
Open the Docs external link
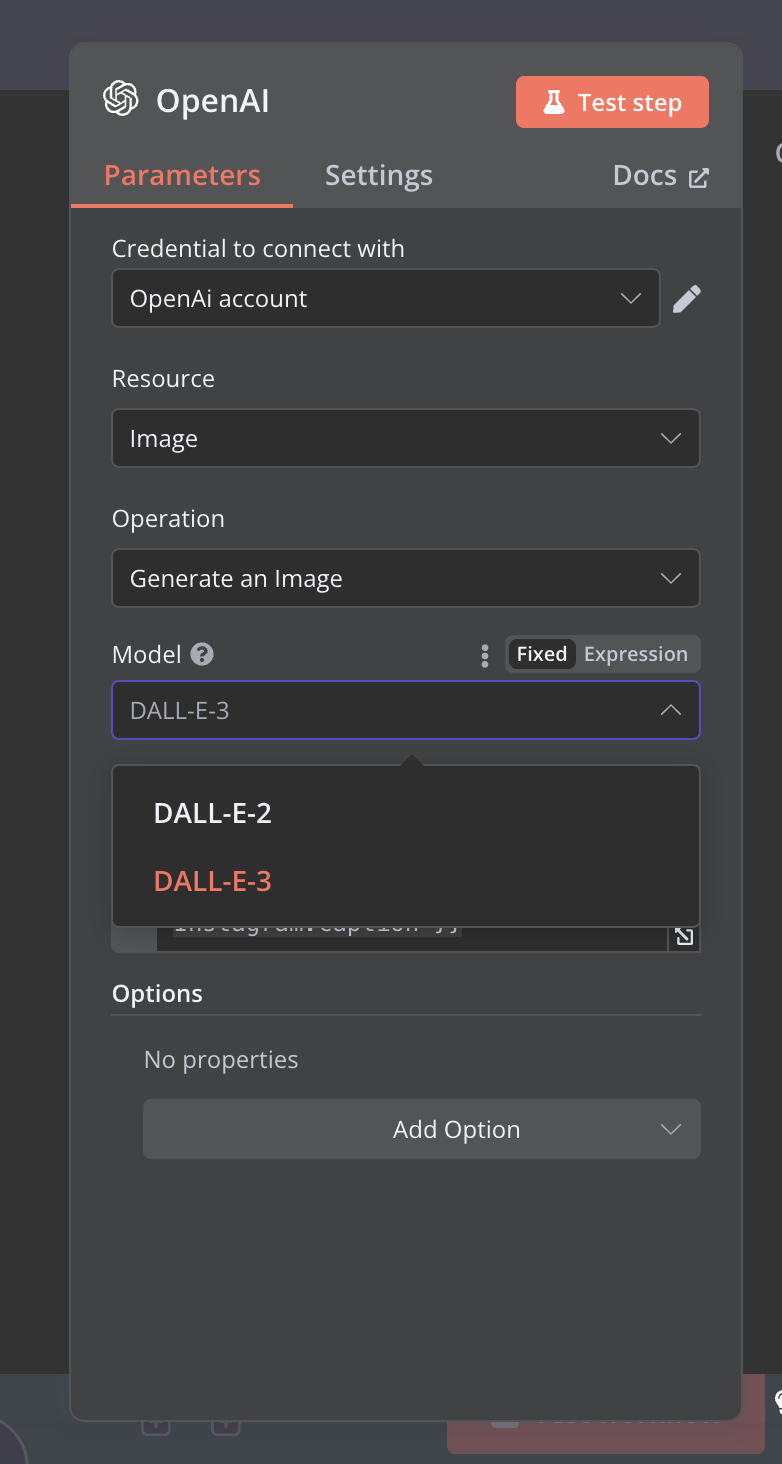click(661, 176)
